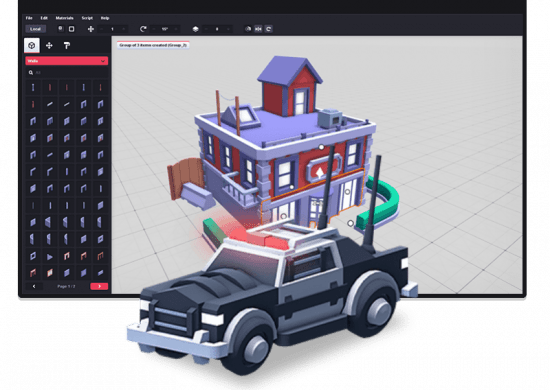Image resolution: width=550 pixels, height=390 pixels.
Task: Decrease the move step value
Action: [102, 29]
